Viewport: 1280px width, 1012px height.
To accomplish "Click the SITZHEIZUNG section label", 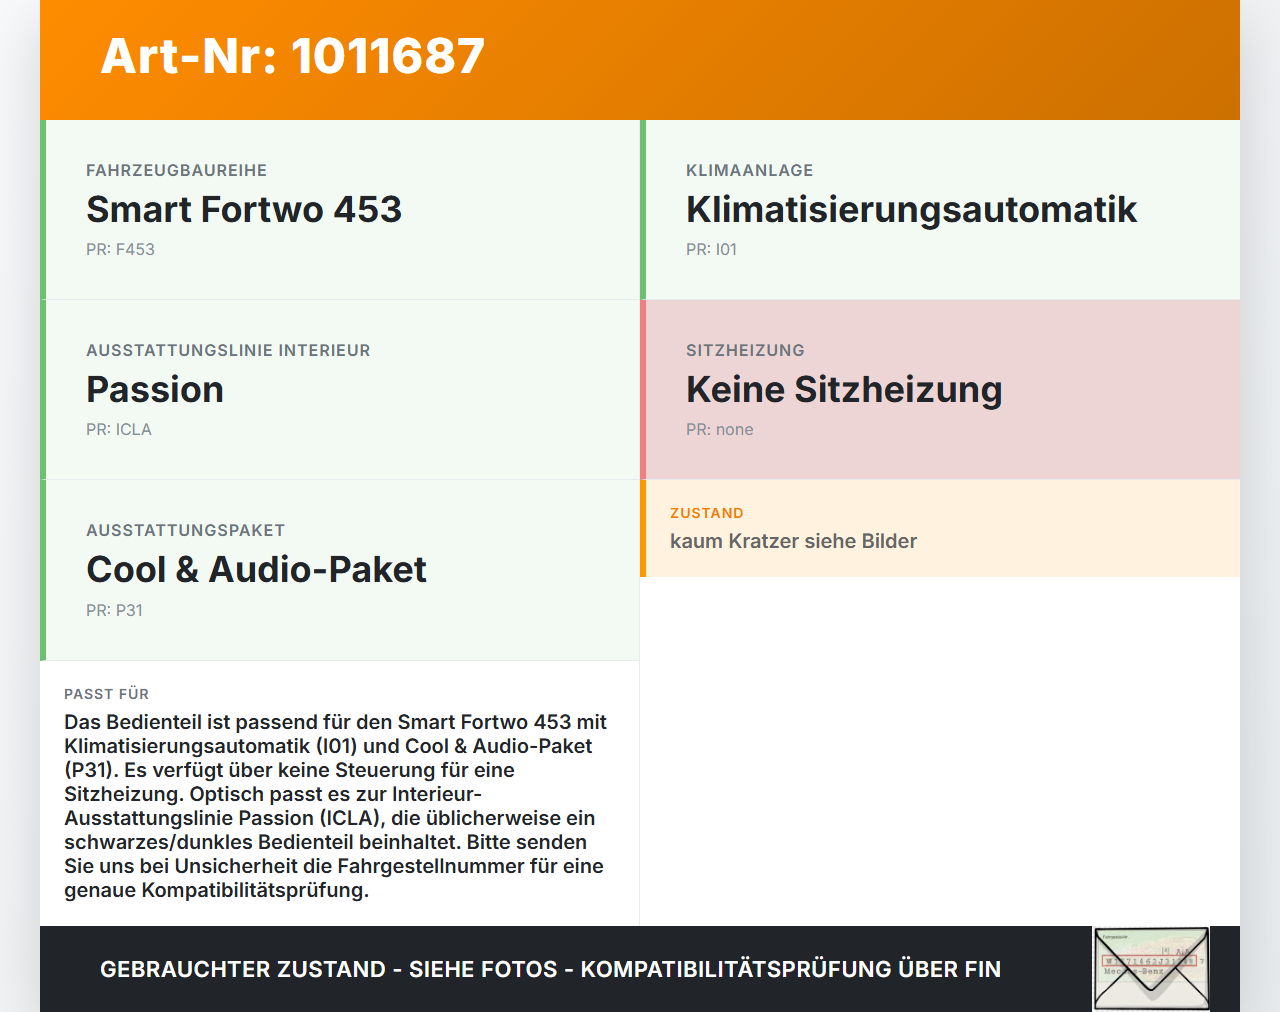I will 745,350.
